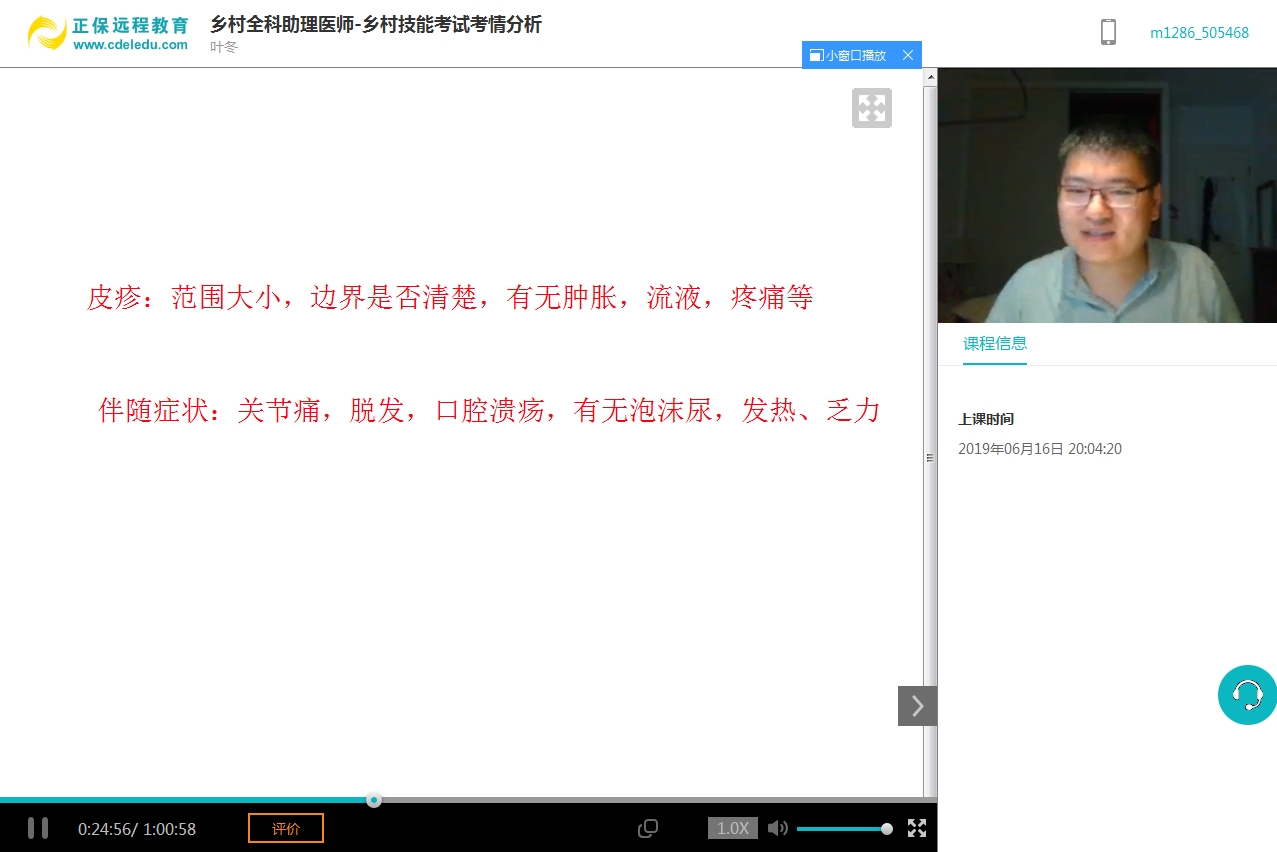Click the overlapping-windows icon in player bar
The height and width of the screenshot is (852, 1277).
click(648, 828)
